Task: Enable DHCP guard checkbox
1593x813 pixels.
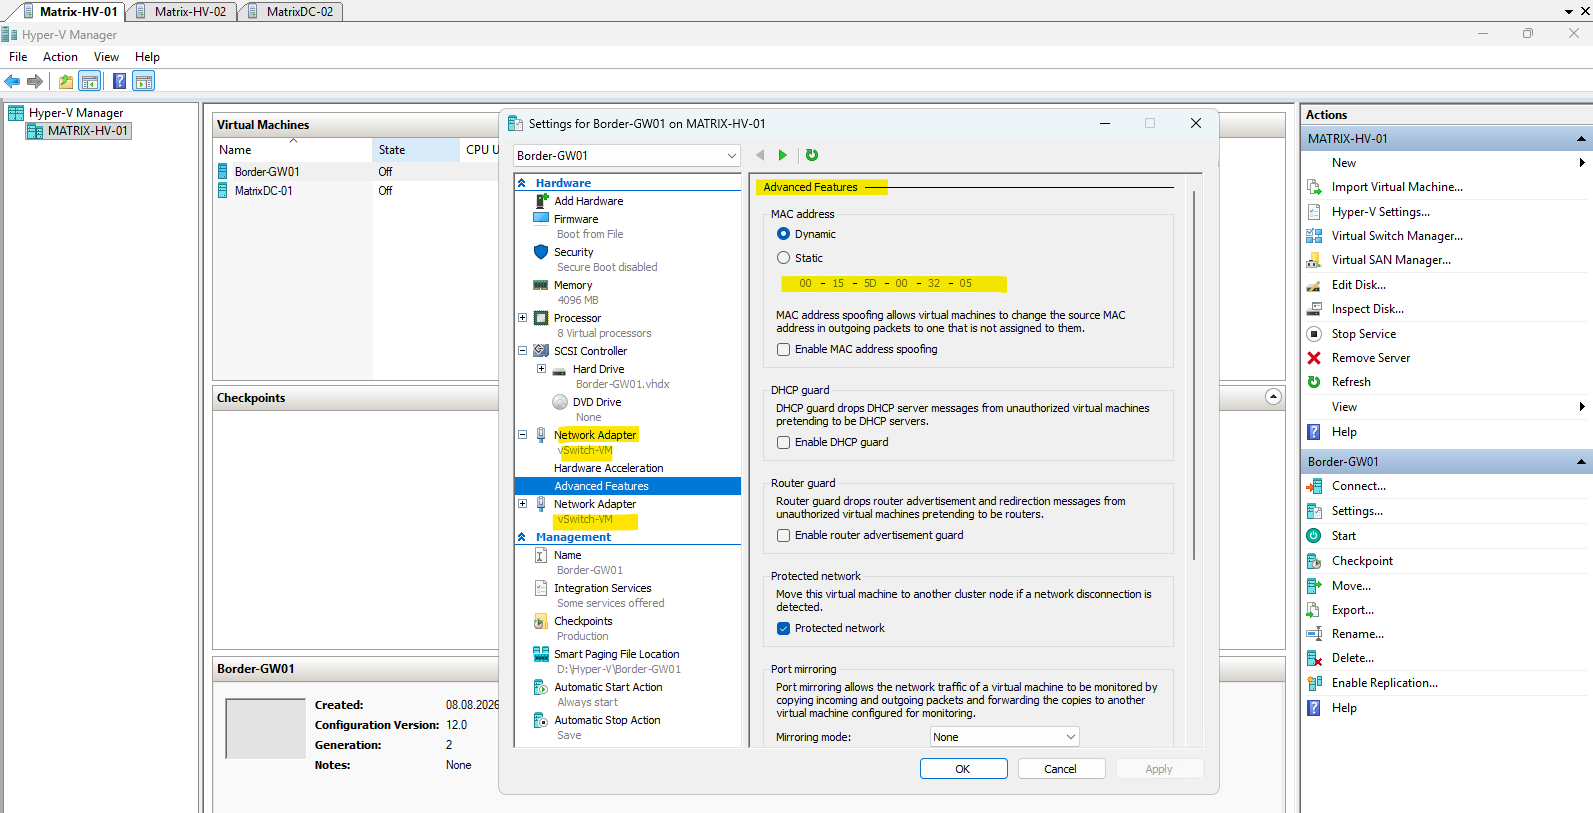Action: point(784,442)
